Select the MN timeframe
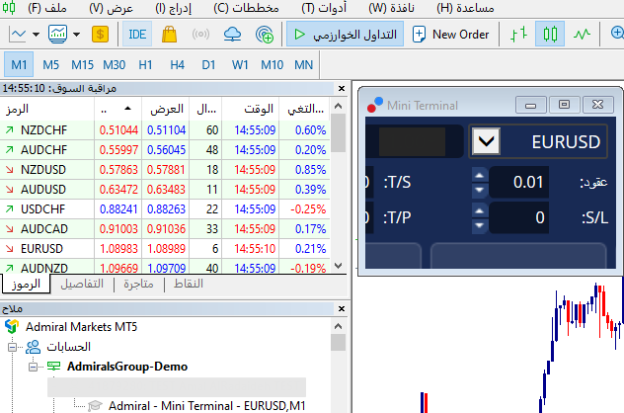The height and width of the screenshot is (413, 624). pyautogui.click(x=303, y=64)
